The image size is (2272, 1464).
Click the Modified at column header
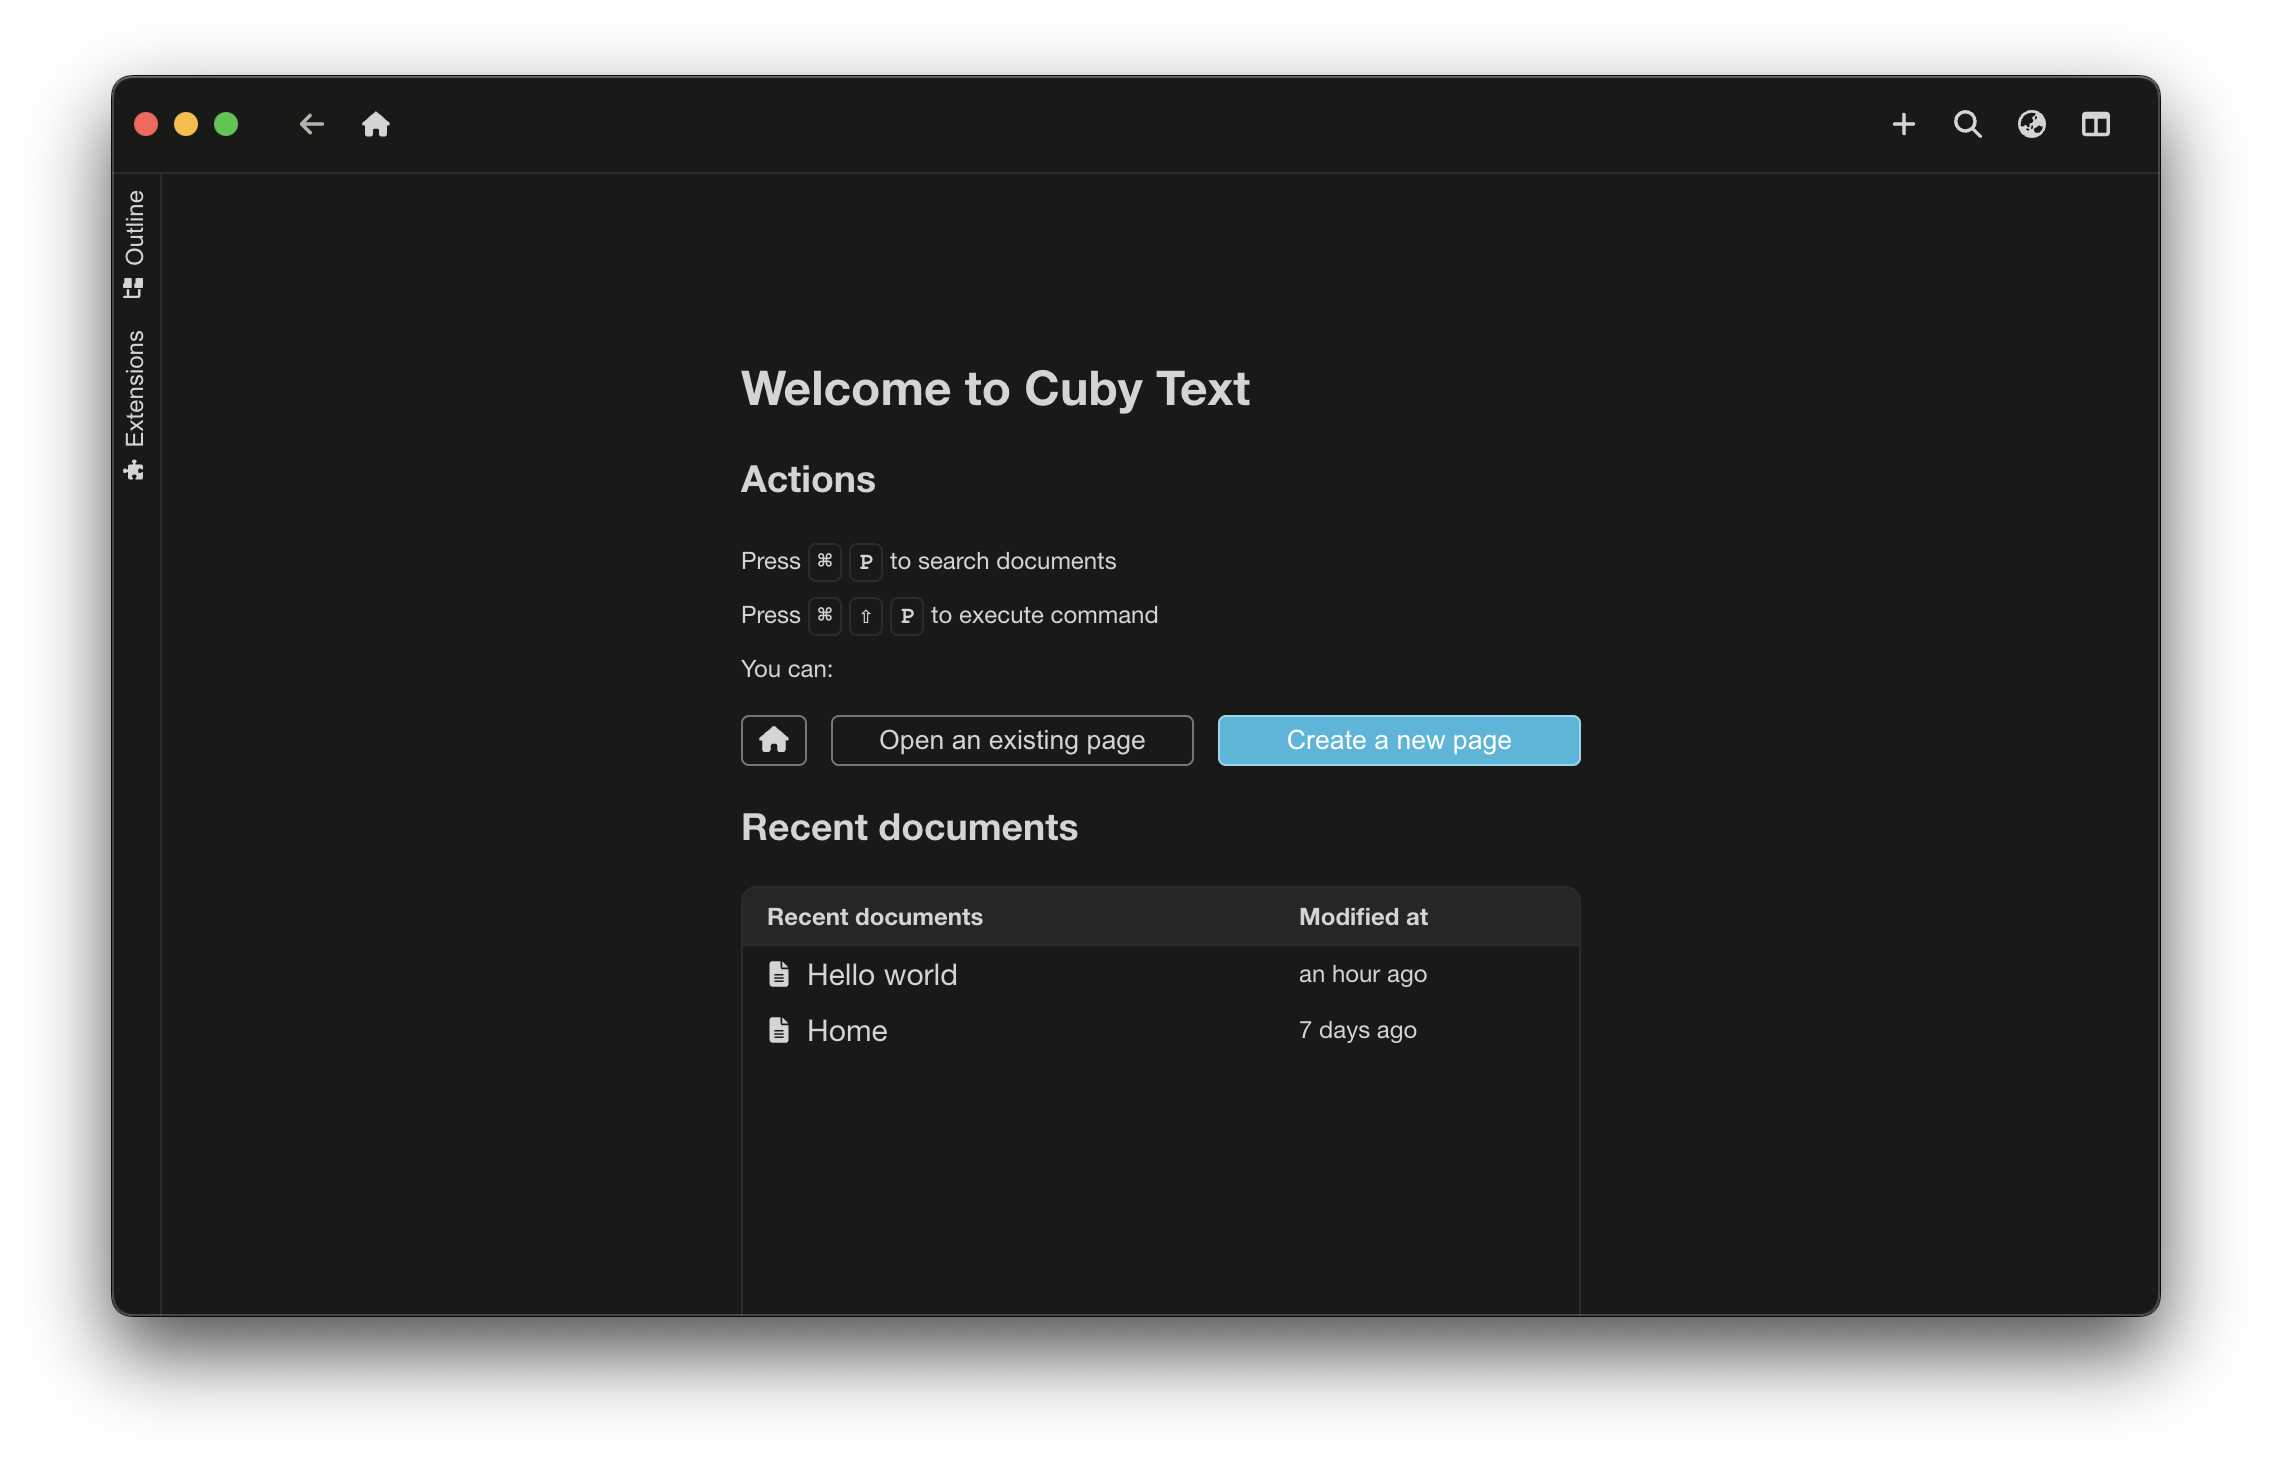pos(1362,916)
